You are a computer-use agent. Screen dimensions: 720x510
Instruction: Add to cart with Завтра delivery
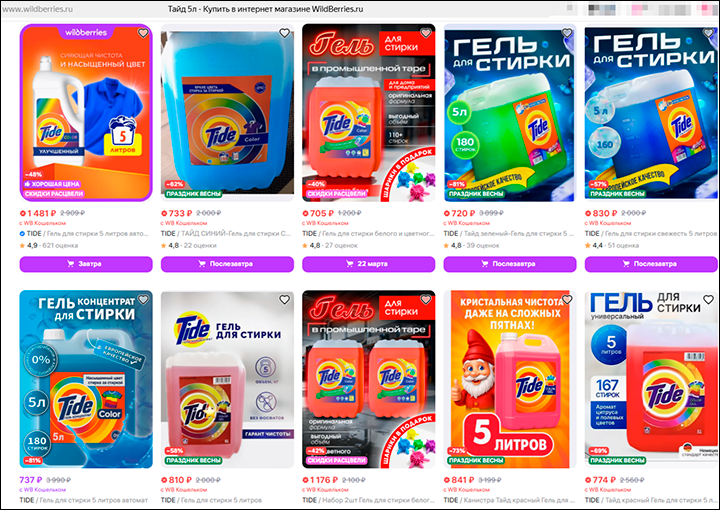[x=86, y=264]
